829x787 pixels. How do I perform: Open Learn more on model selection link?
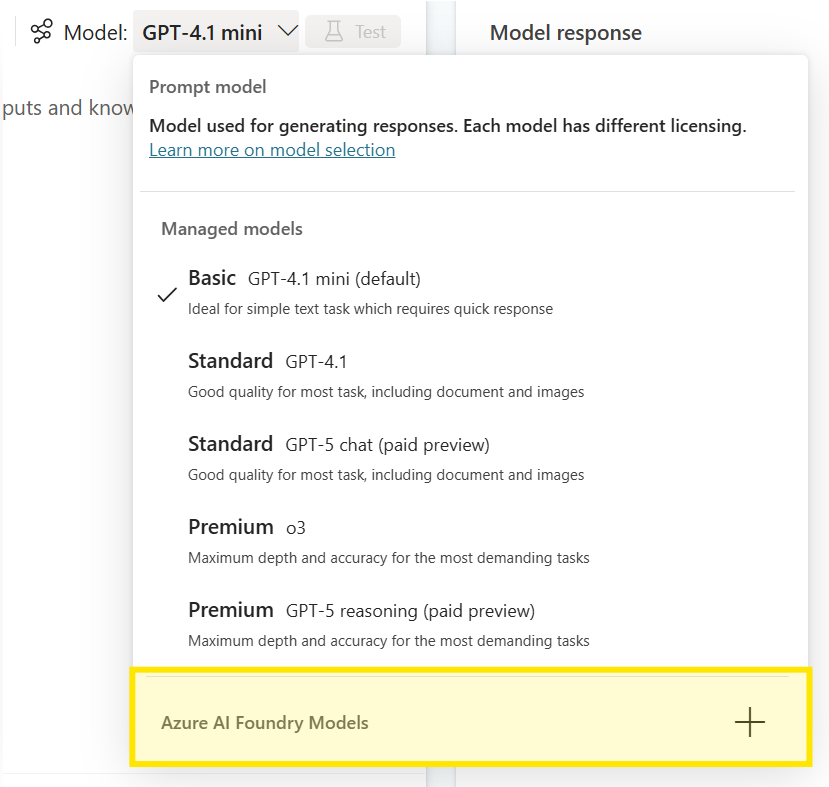pos(272,150)
